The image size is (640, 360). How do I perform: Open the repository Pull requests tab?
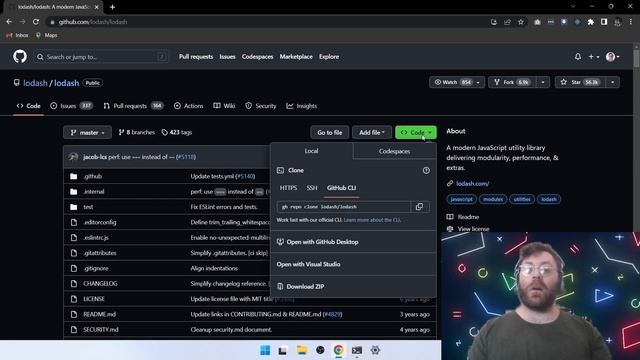coord(133,106)
